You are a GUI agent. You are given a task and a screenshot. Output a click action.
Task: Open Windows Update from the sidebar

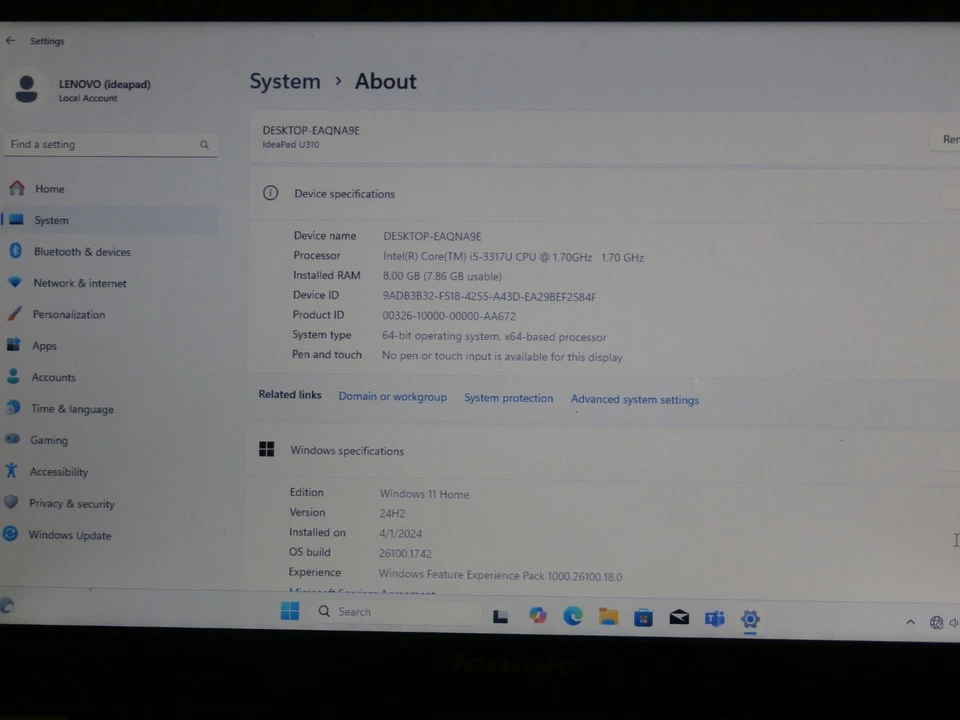(70, 535)
